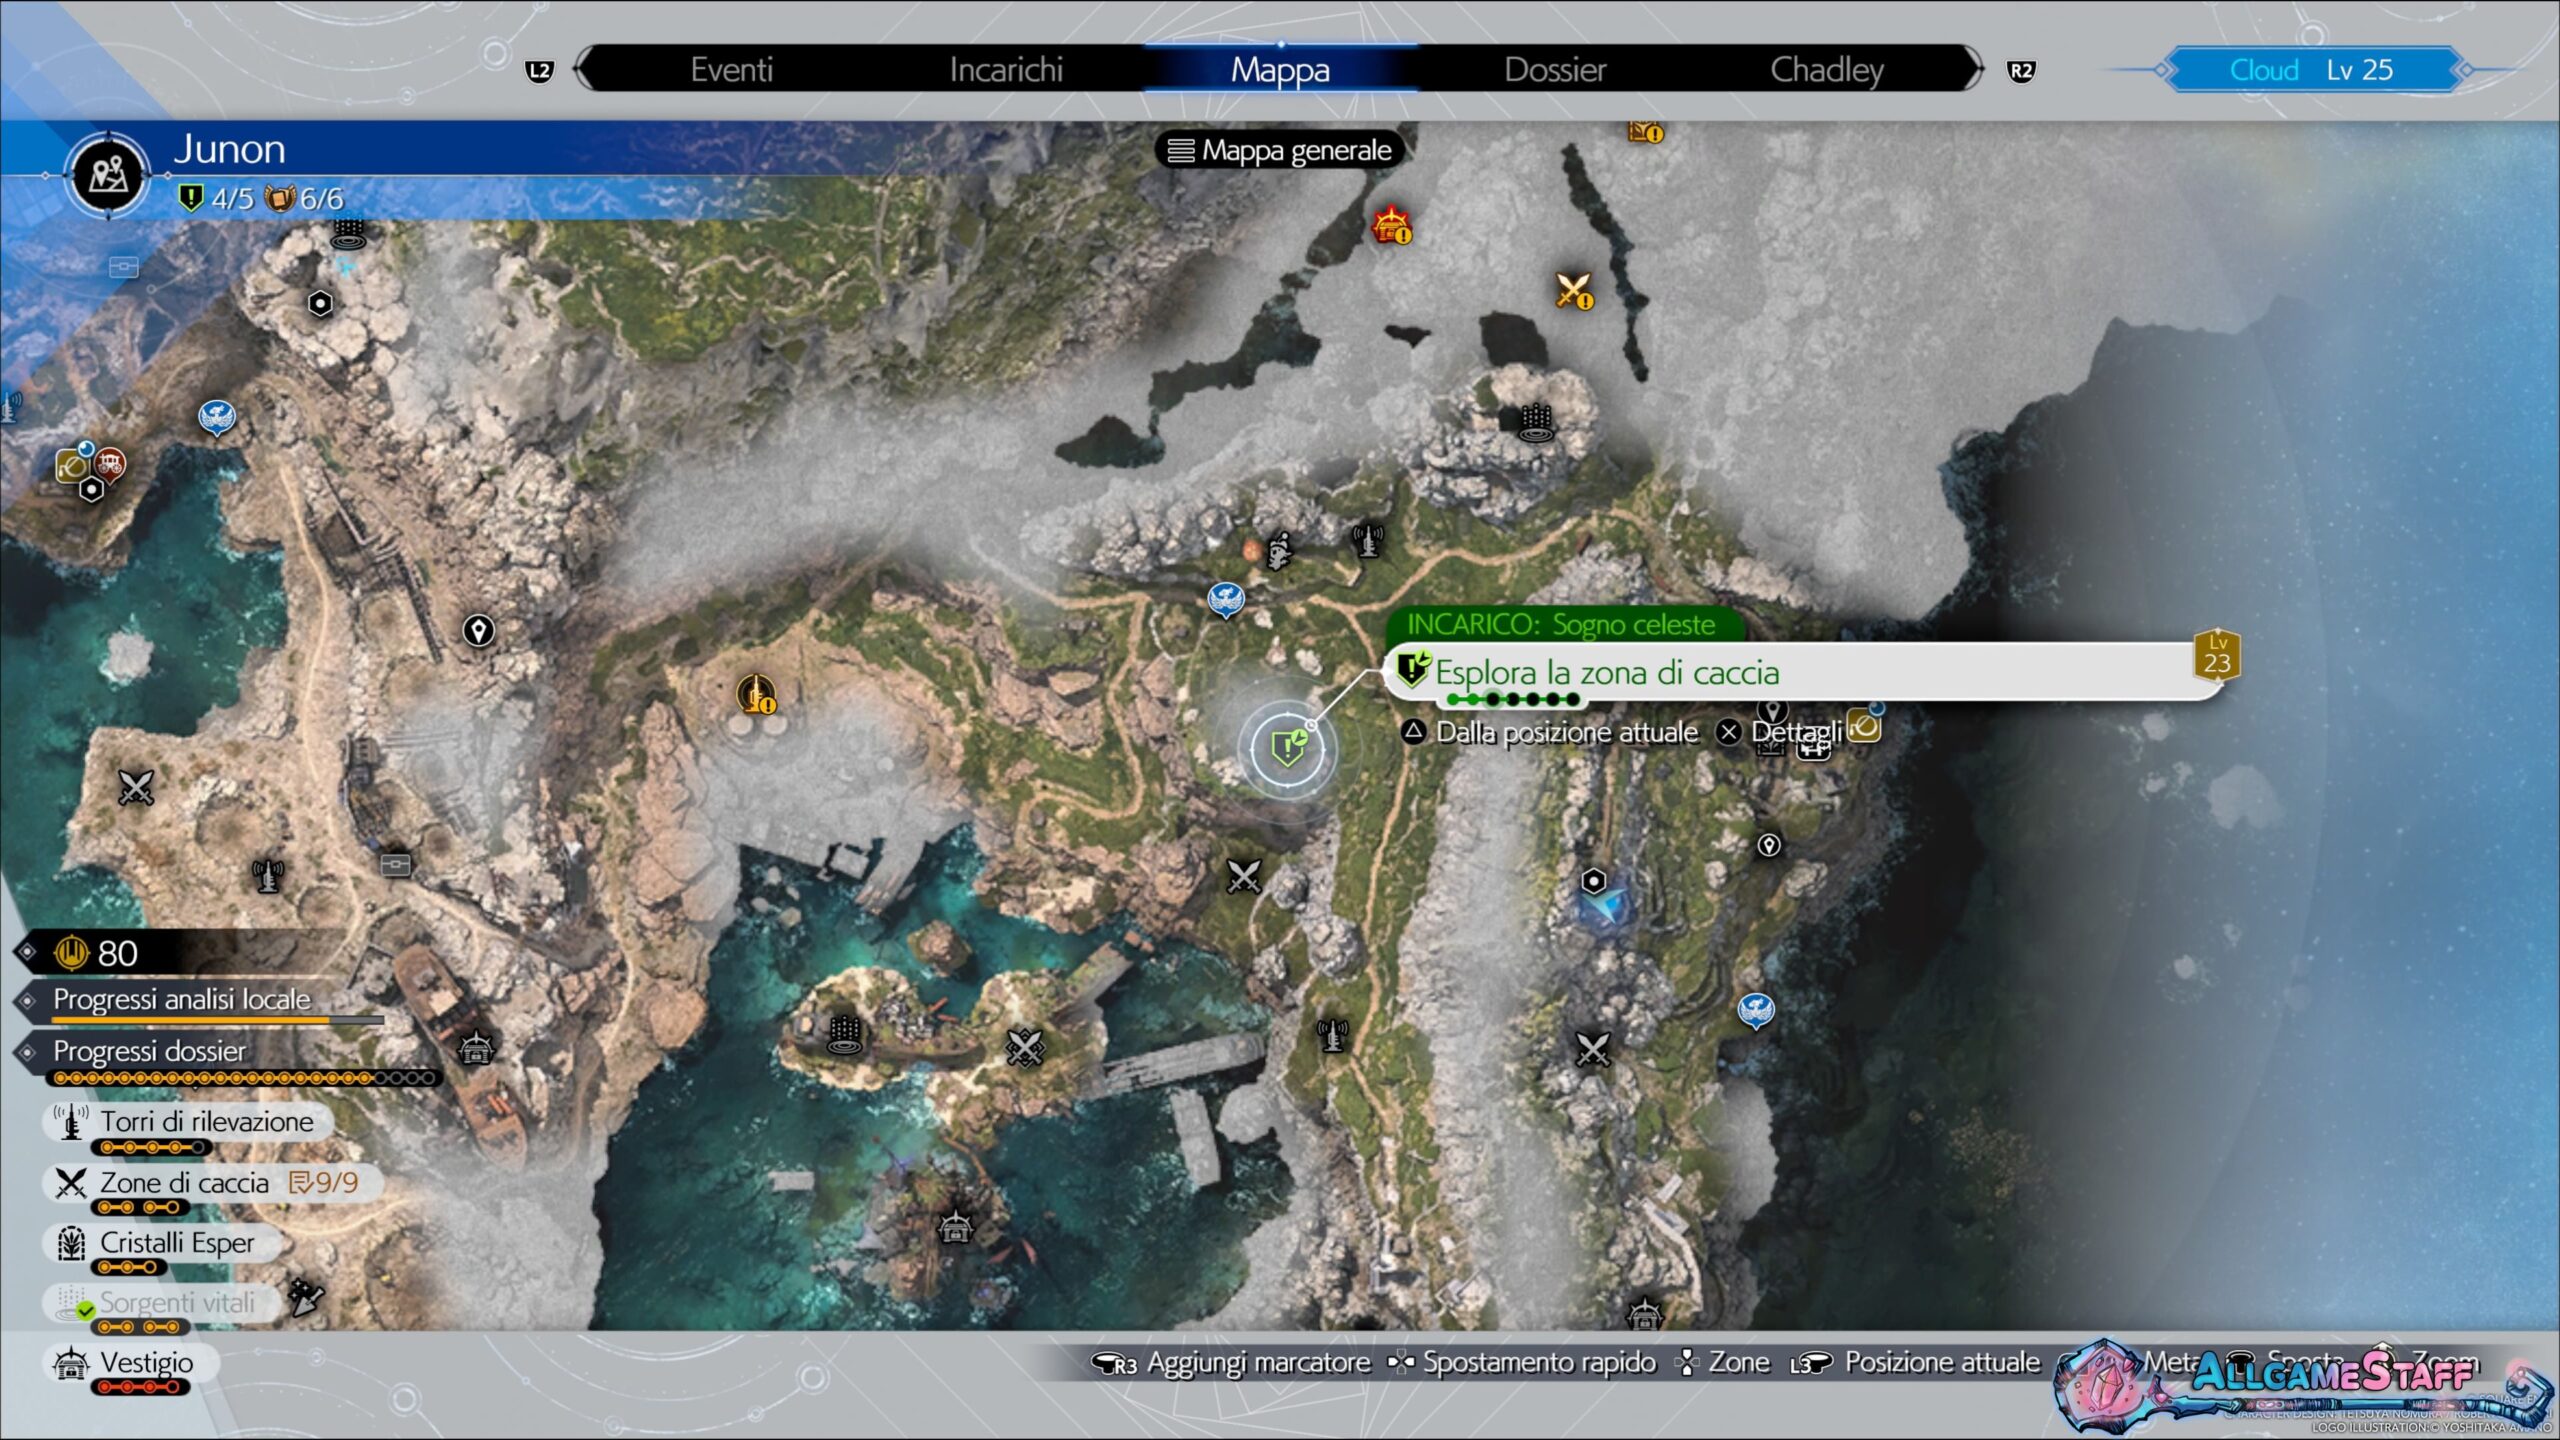This screenshot has width=2560, height=1440.
Task: Click the 9/9 hunting zone count
Action: (x=324, y=1183)
